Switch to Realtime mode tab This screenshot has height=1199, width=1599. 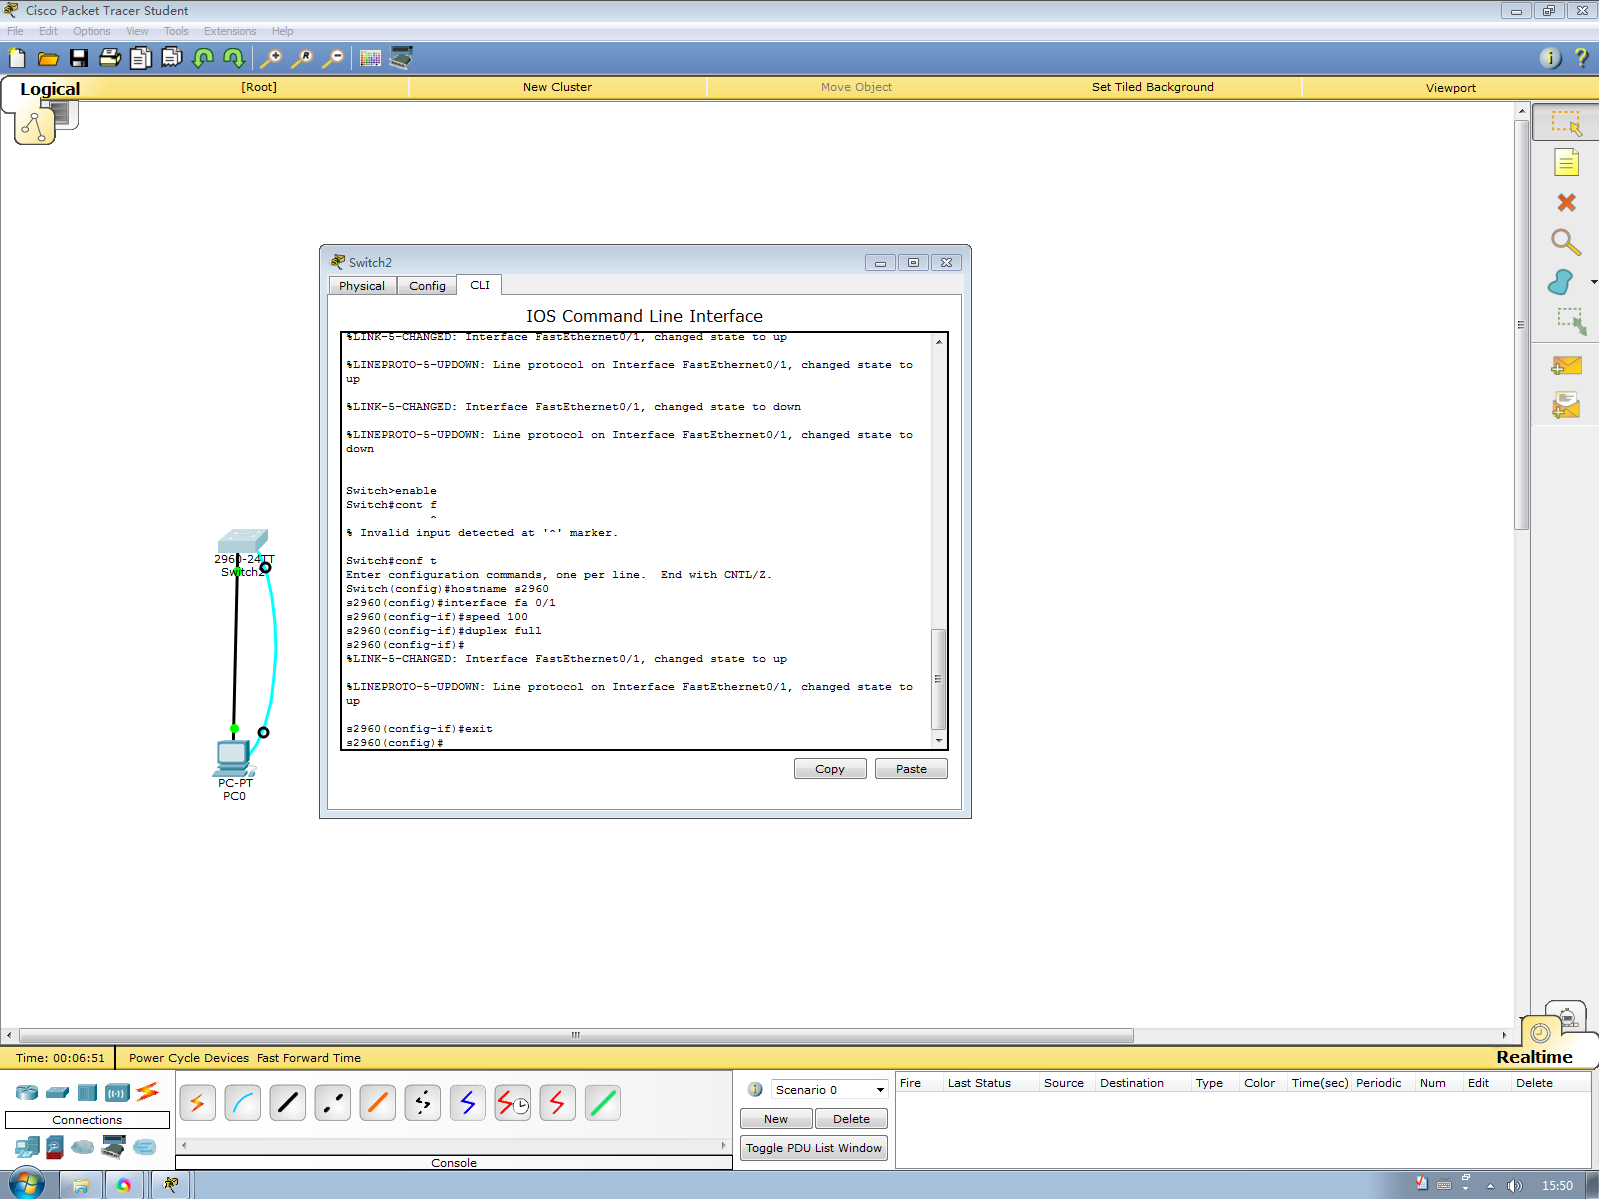pyautogui.click(x=1534, y=1057)
